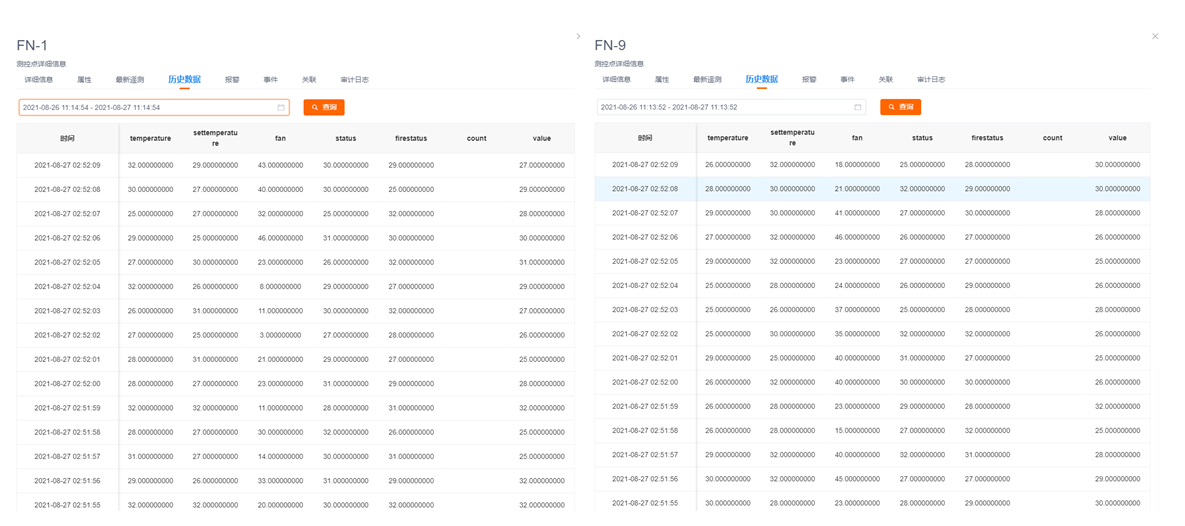Focus the FN-1 date range input

pyautogui.click(x=154, y=108)
